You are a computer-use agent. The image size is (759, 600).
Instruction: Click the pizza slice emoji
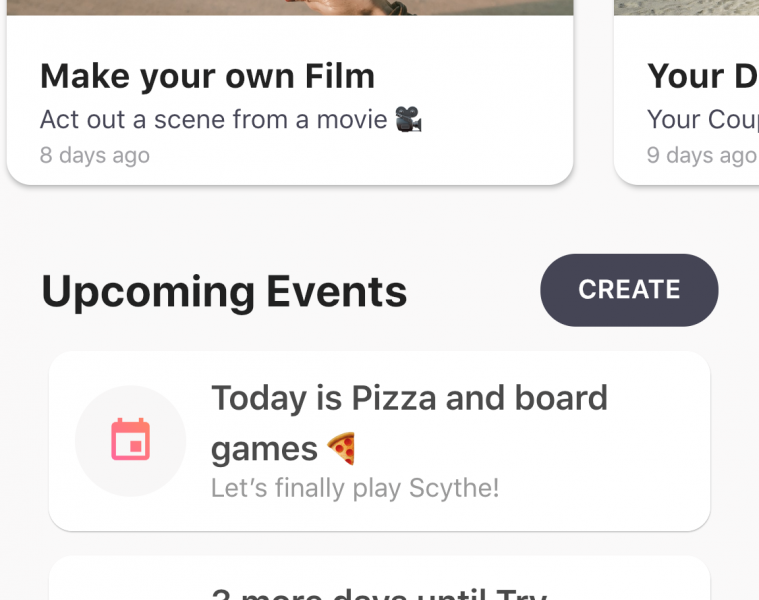point(342,449)
